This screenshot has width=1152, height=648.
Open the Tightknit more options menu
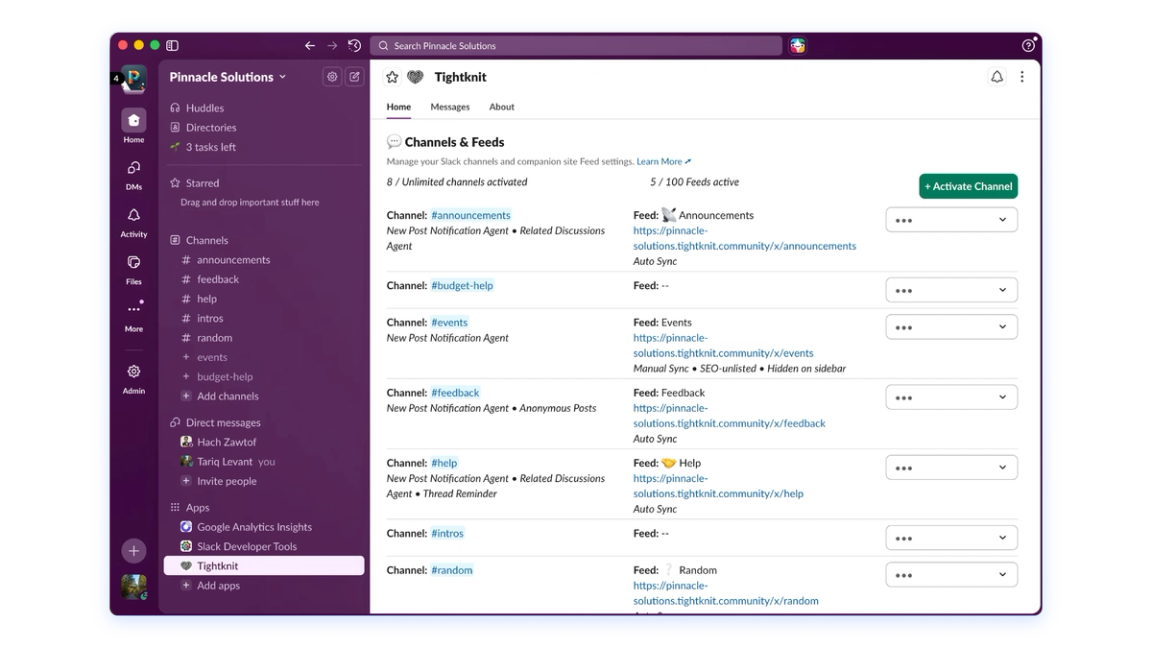1022,76
